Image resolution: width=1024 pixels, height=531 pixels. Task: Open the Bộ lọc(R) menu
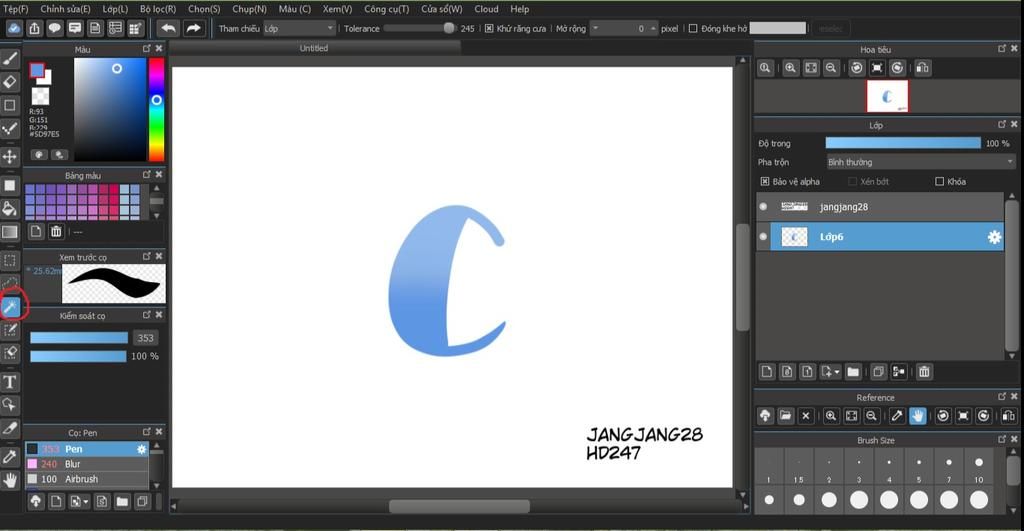coord(157,9)
